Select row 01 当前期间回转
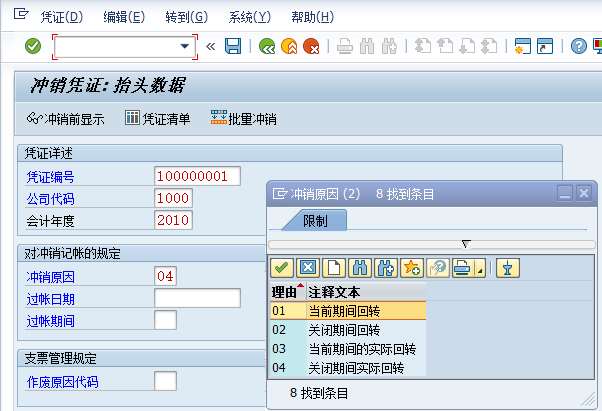This screenshot has width=602, height=411. tap(348, 311)
